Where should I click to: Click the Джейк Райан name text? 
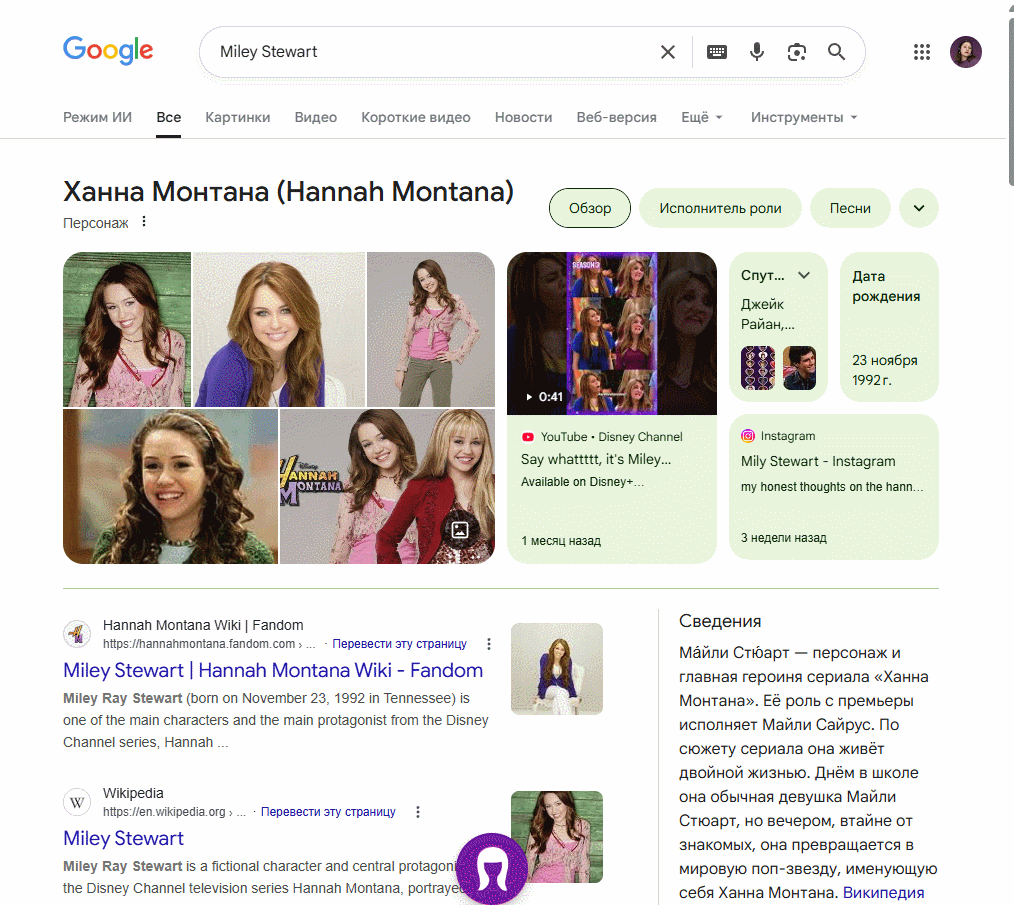pos(768,314)
